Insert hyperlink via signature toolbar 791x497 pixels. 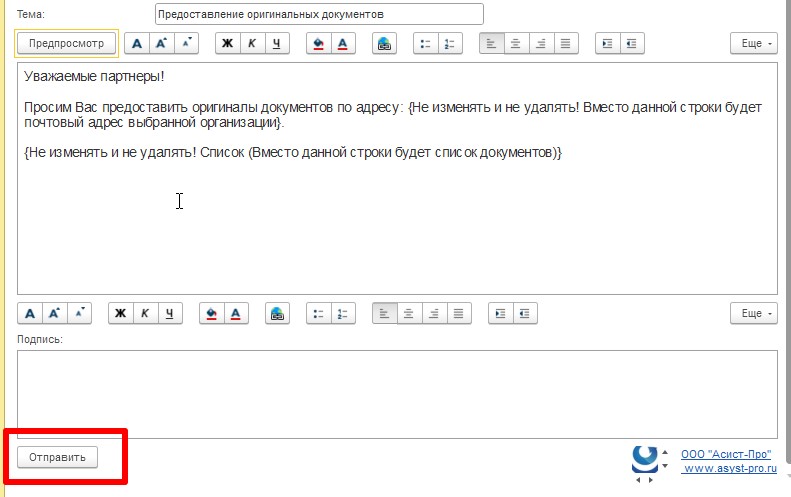tap(277, 313)
